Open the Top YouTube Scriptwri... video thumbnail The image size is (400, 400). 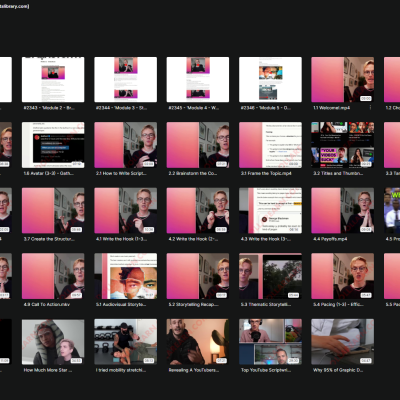(270, 342)
